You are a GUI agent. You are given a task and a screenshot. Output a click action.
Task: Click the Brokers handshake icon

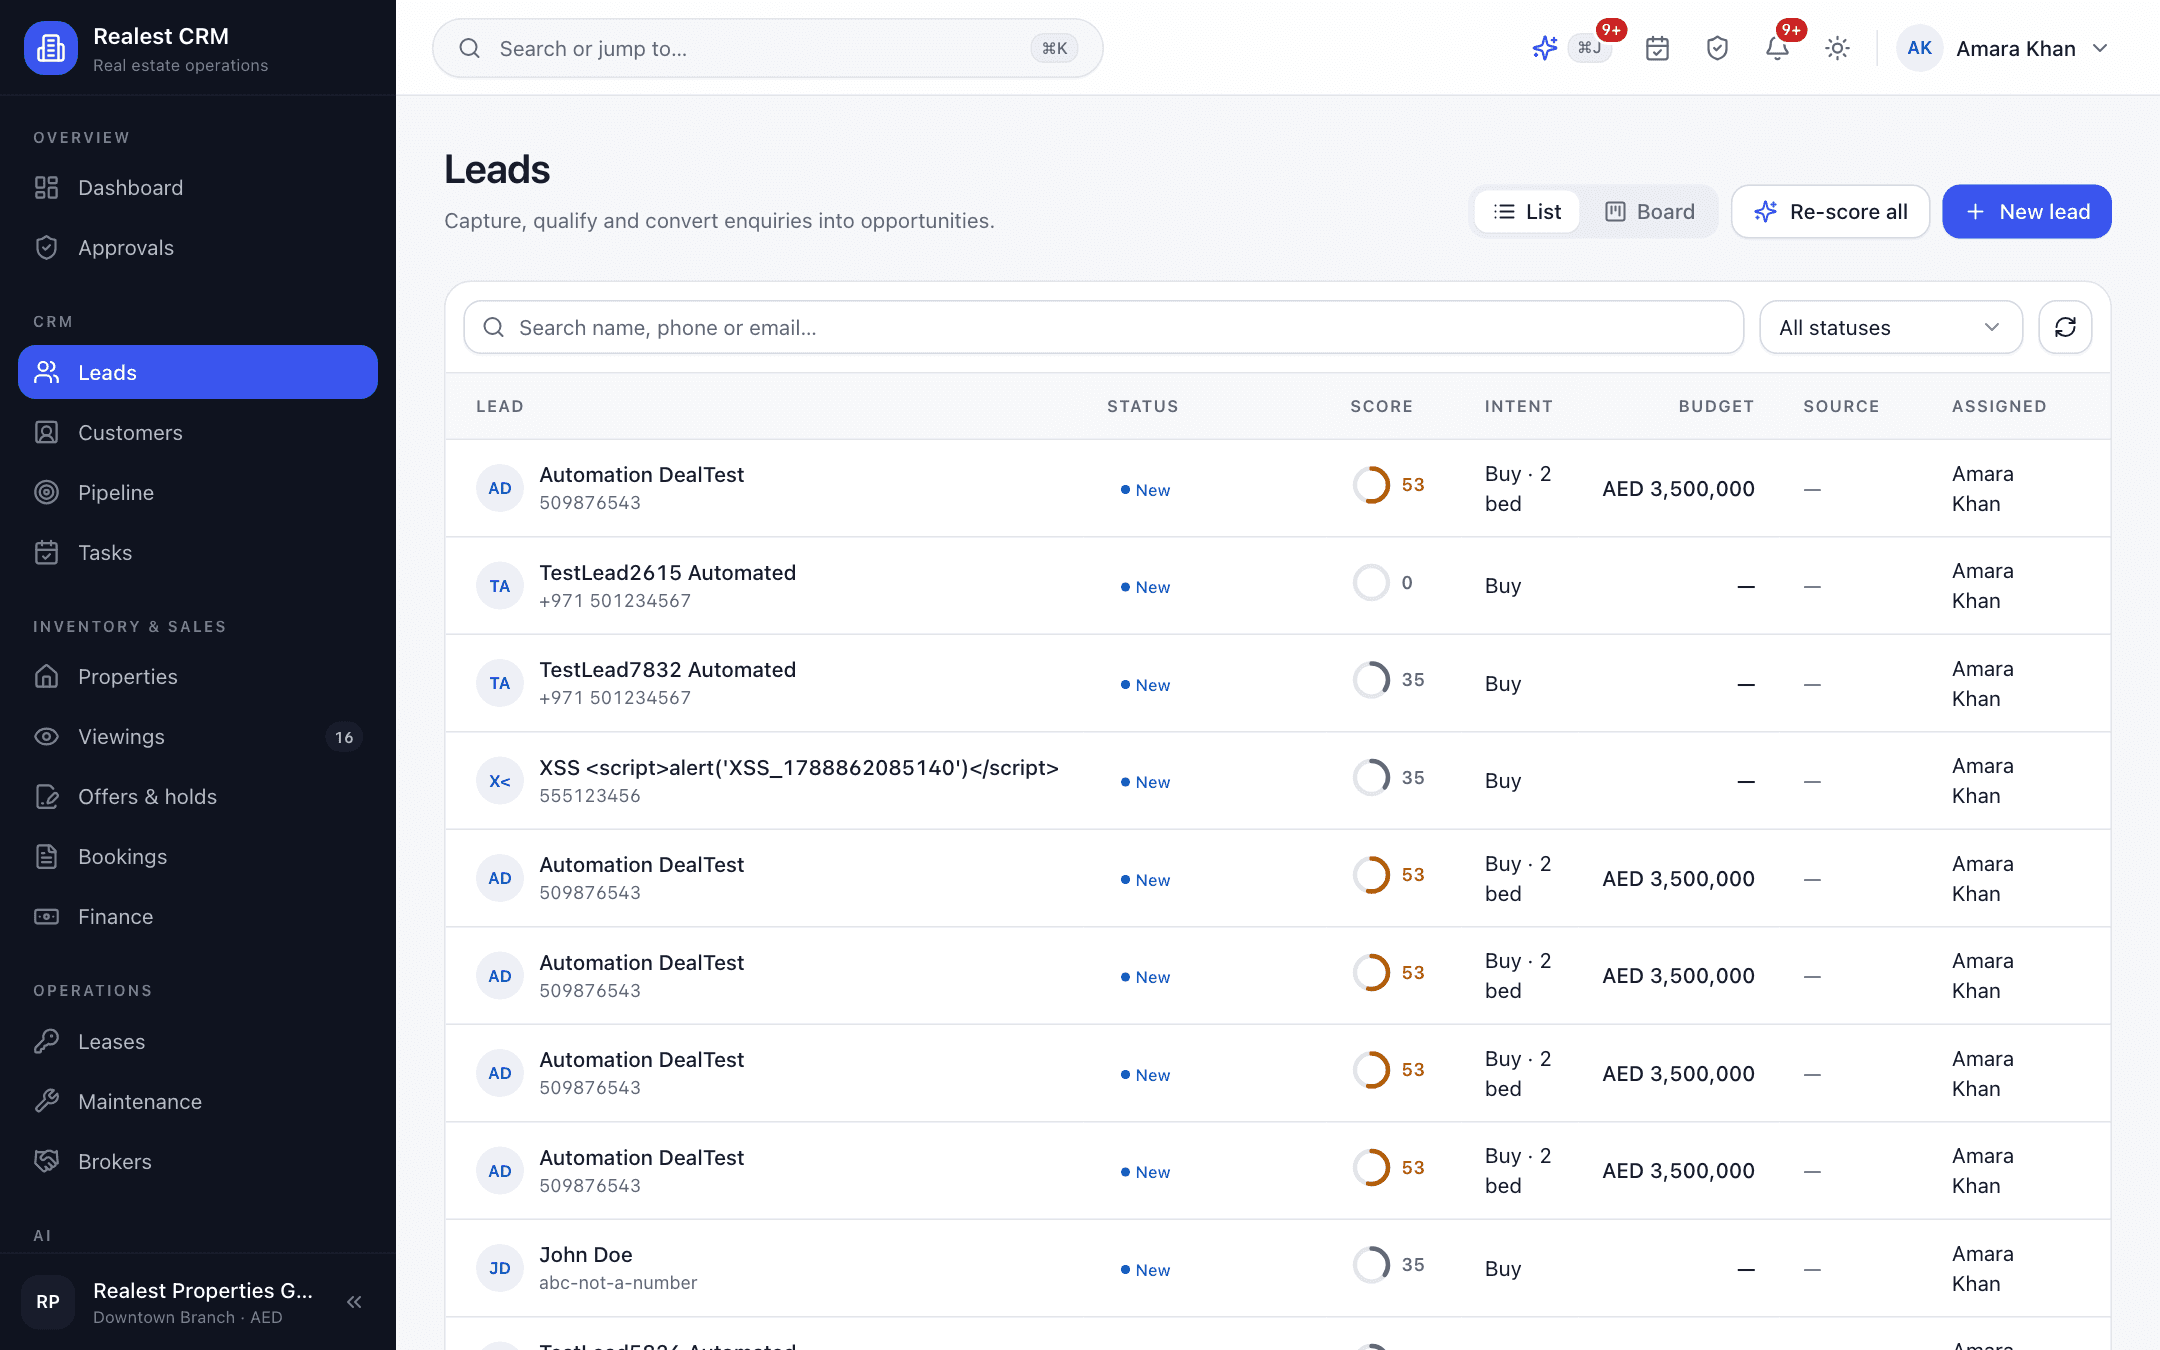[x=46, y=1162]
